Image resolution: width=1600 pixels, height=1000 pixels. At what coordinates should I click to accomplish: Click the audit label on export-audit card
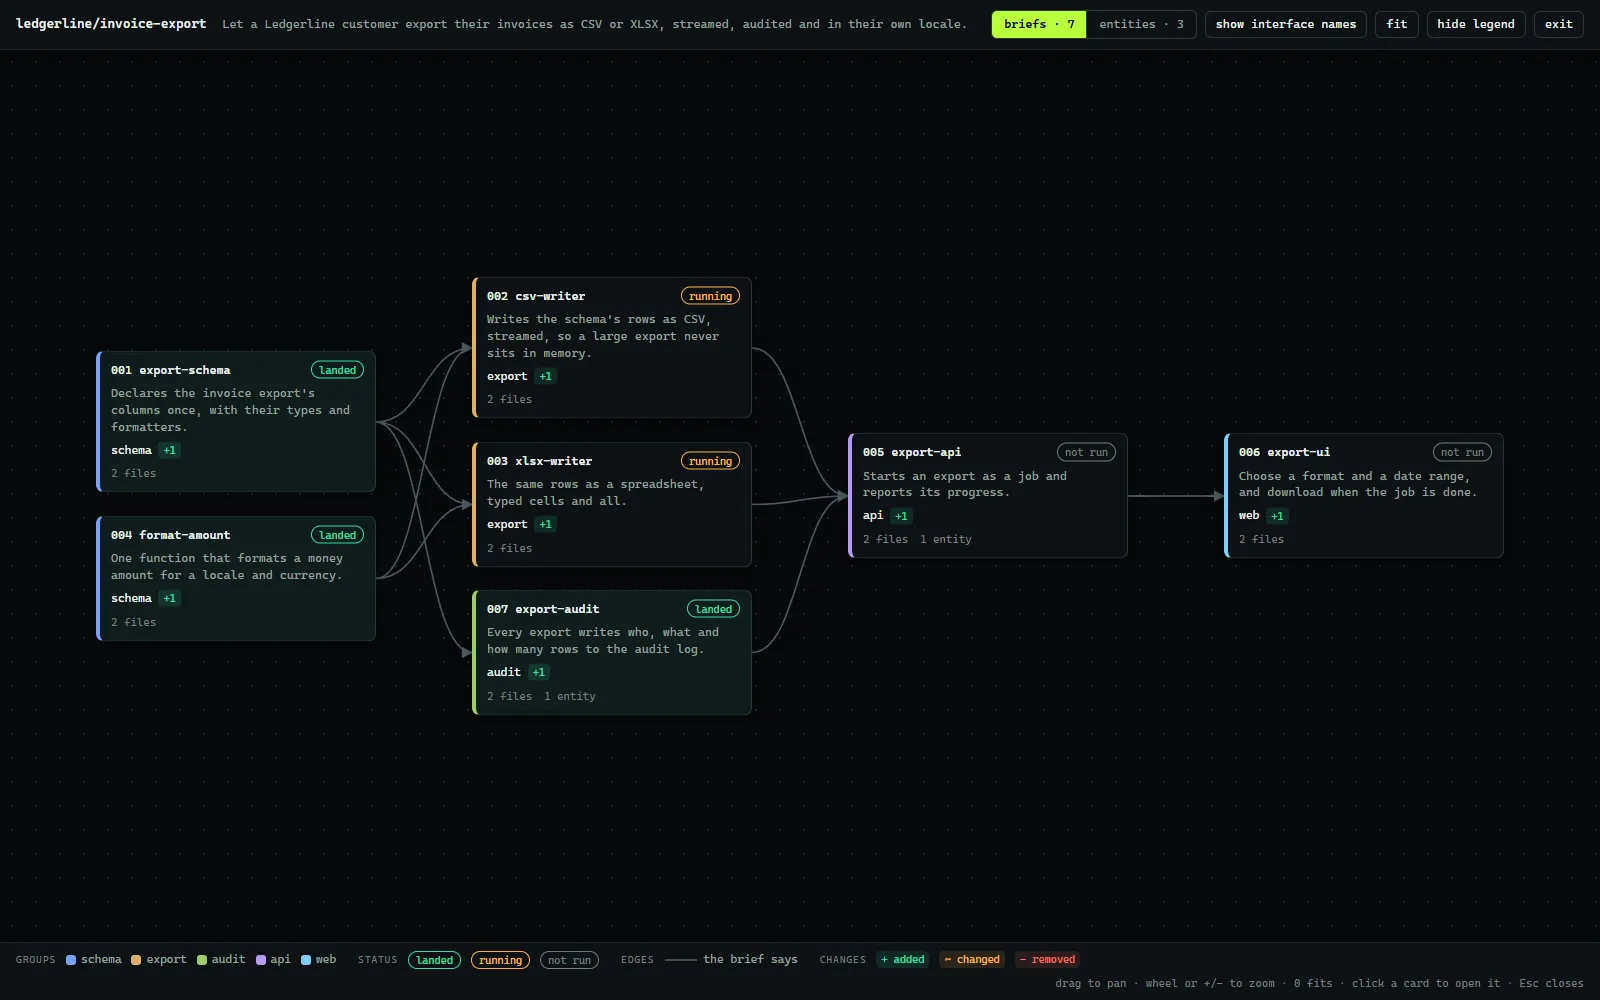[504, 672]
